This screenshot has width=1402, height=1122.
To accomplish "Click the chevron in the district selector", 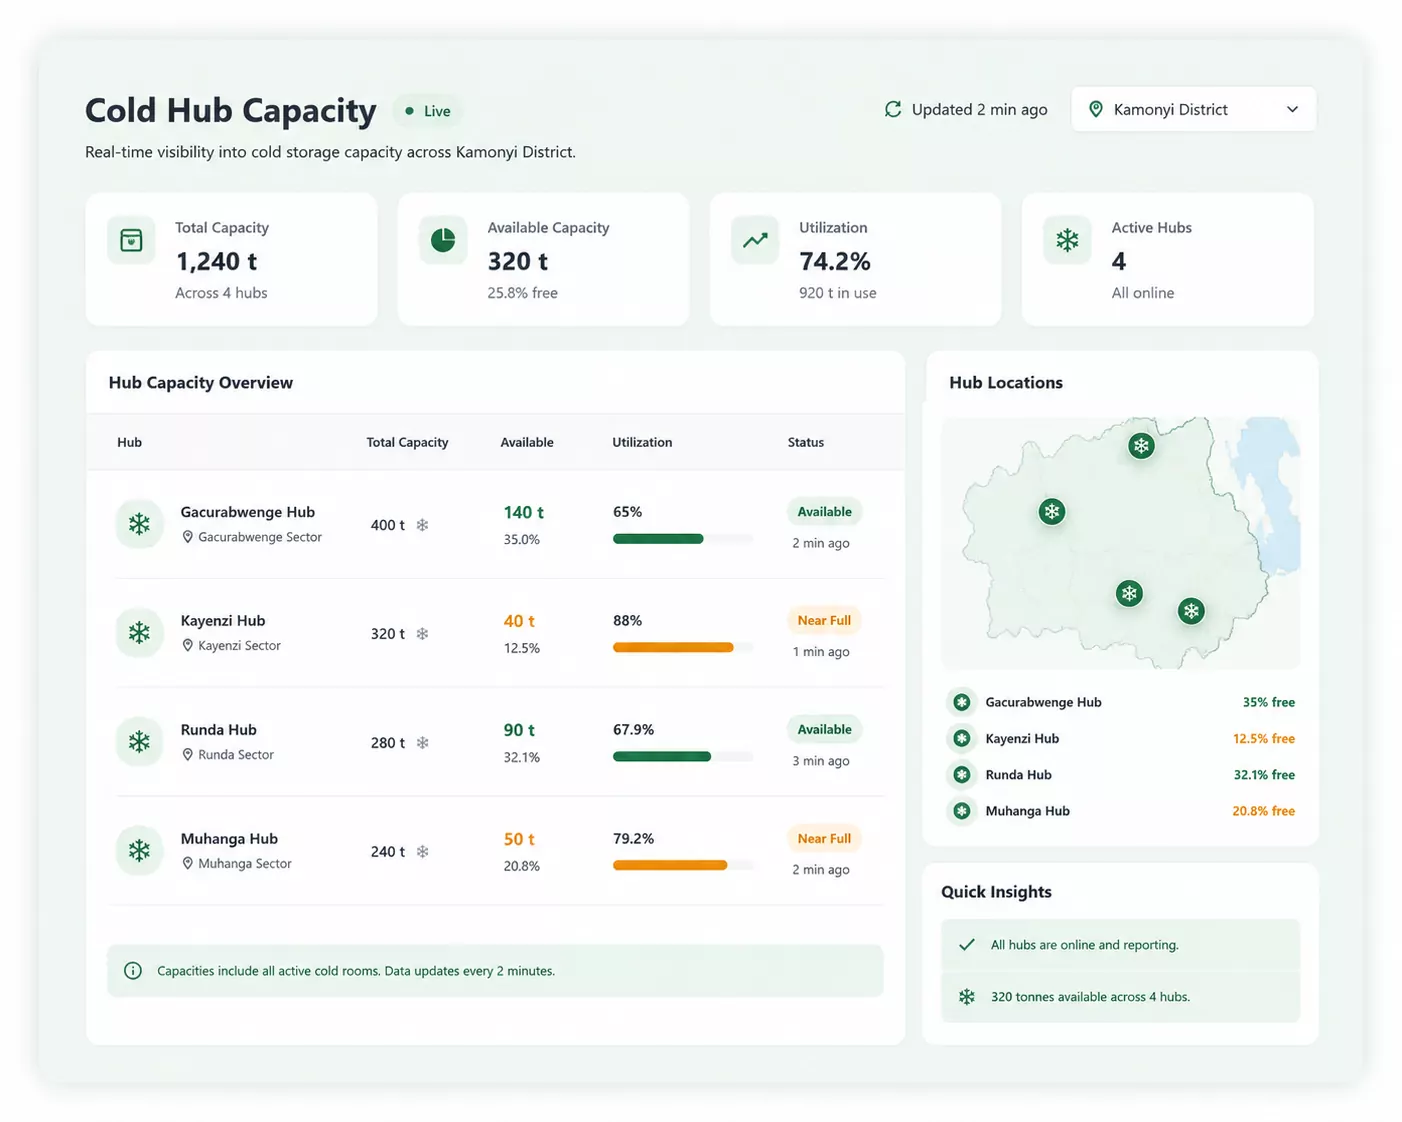I will click(x=1292, y=109).
